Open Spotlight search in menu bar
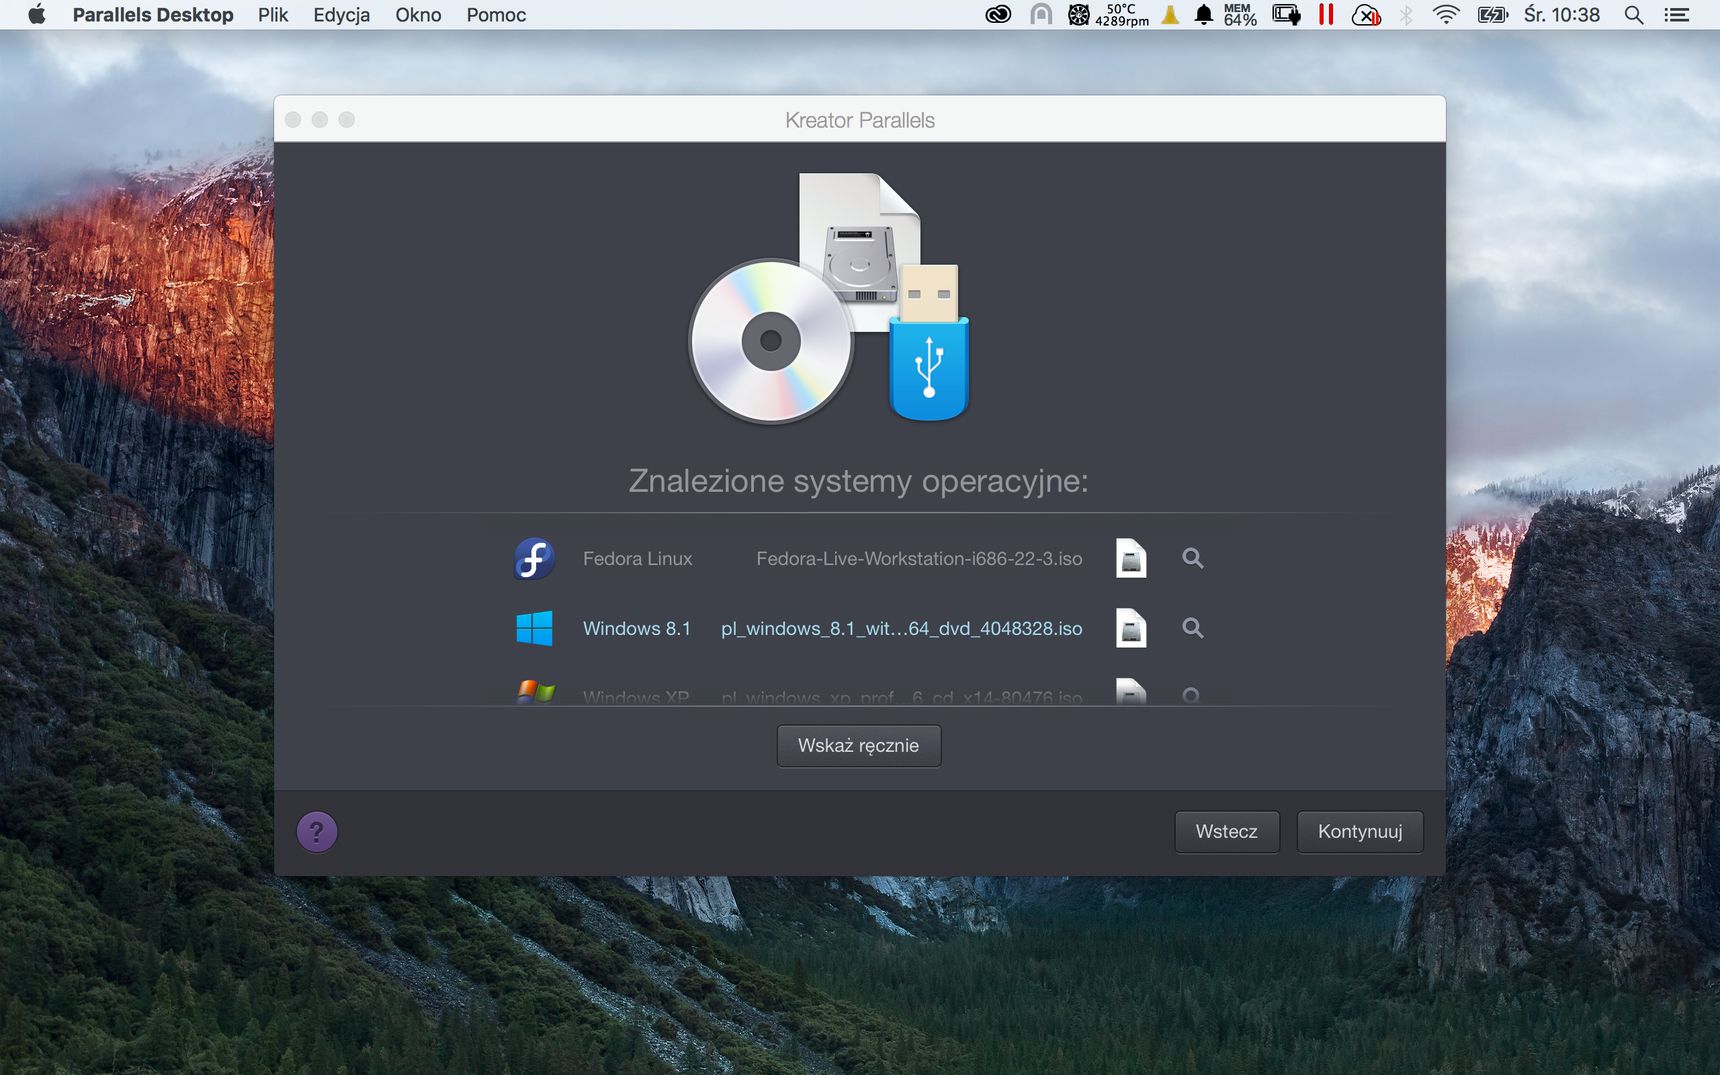 coord(1634,15)
